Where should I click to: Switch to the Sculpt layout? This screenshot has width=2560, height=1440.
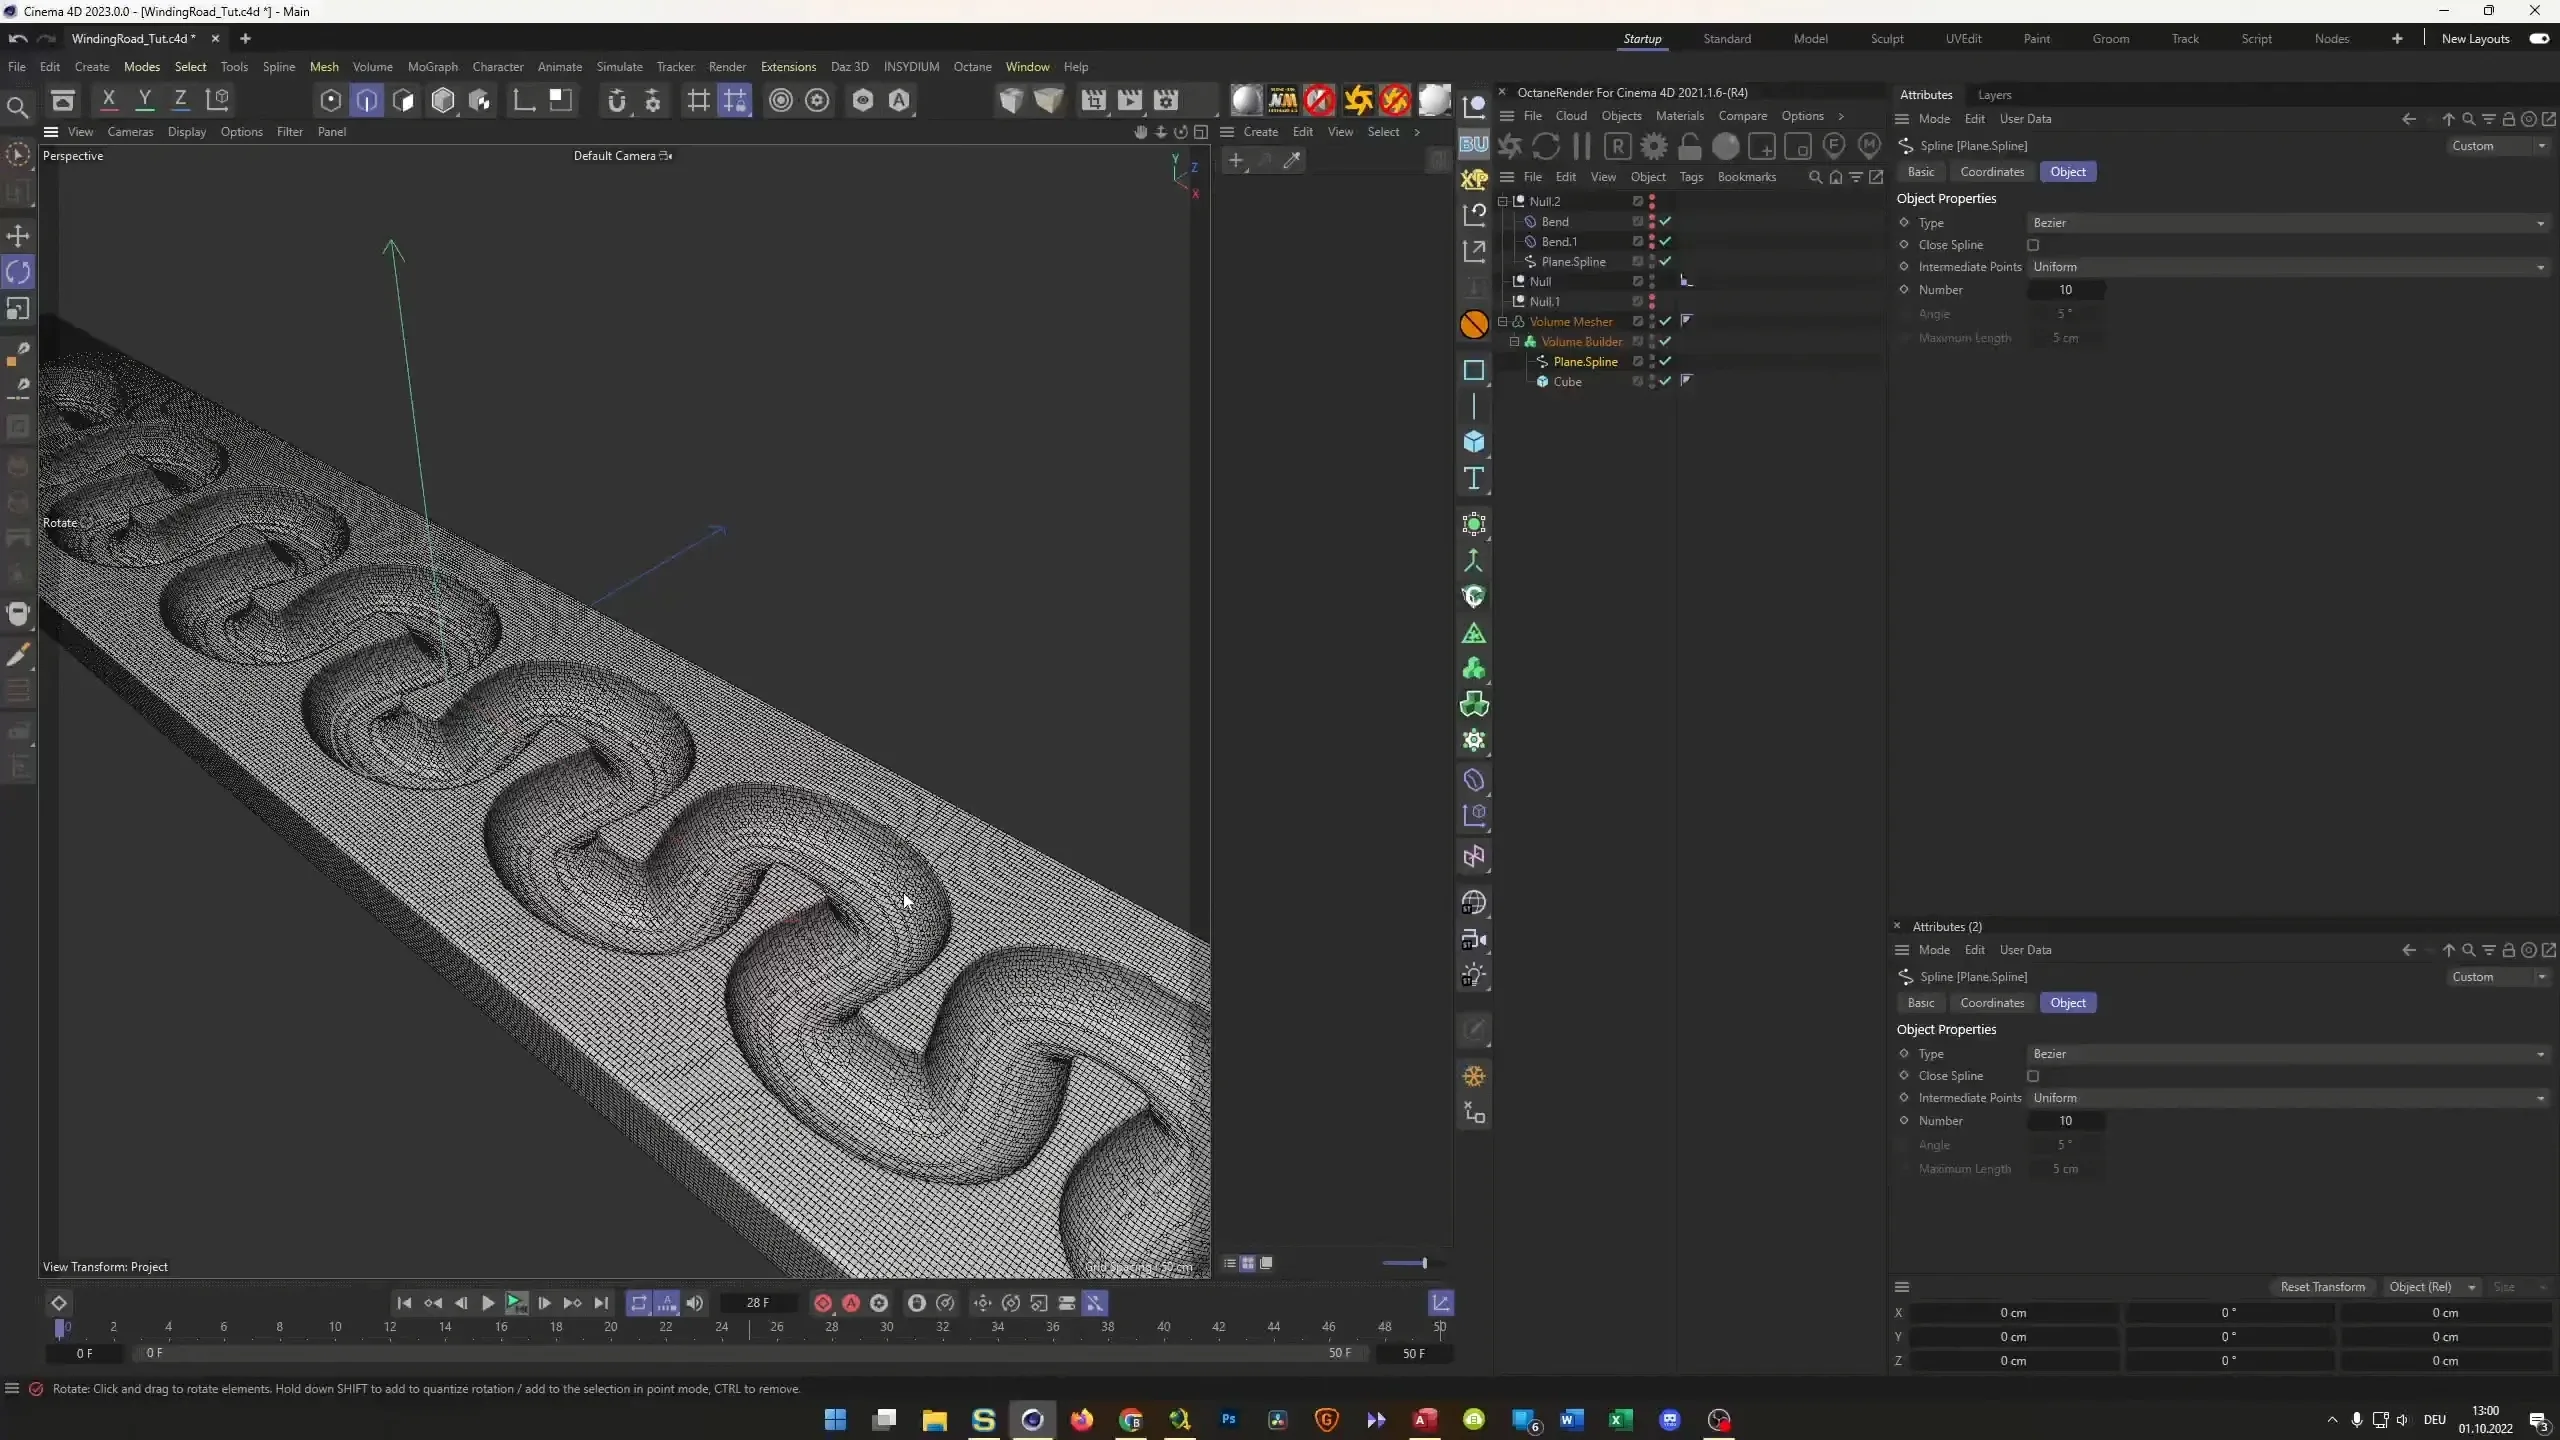pyautogui.click(x=1886, y=38)
